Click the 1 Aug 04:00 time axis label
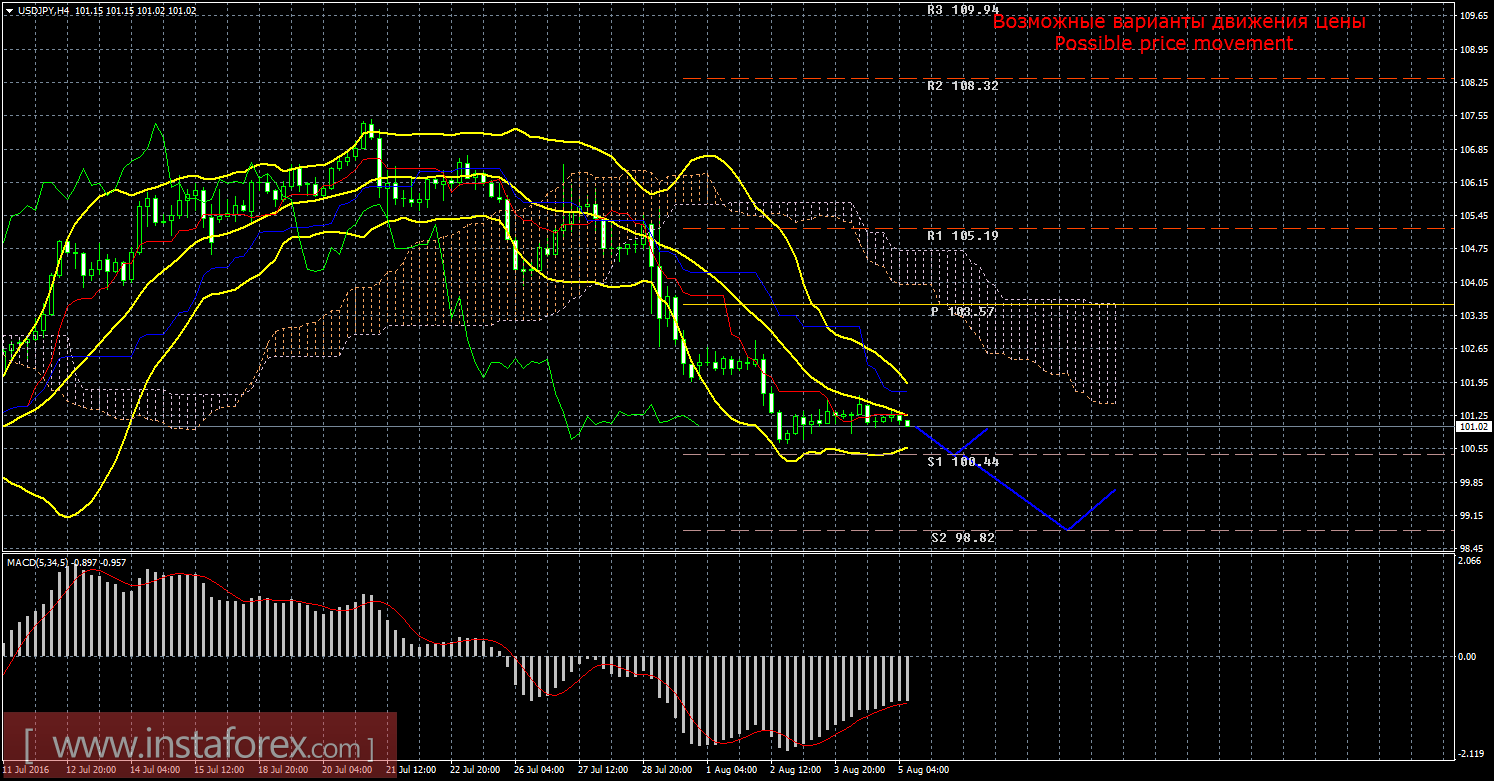The height and width of the screenshot is (781, 1494). pyautogui.click(x=731, y=771)
